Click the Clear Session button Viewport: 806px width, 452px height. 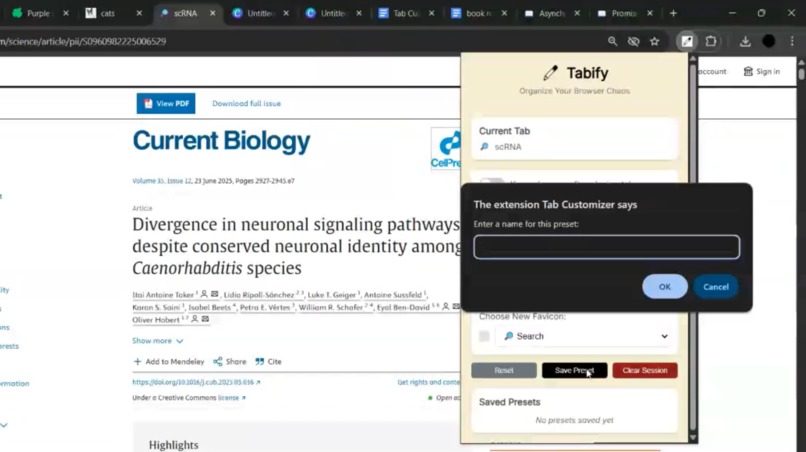(x=645, y=370)
